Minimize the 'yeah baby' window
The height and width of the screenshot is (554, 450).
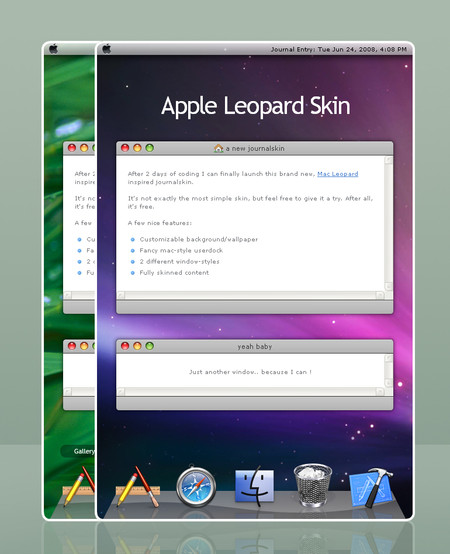pyautogui.click(x=137, y=346)
